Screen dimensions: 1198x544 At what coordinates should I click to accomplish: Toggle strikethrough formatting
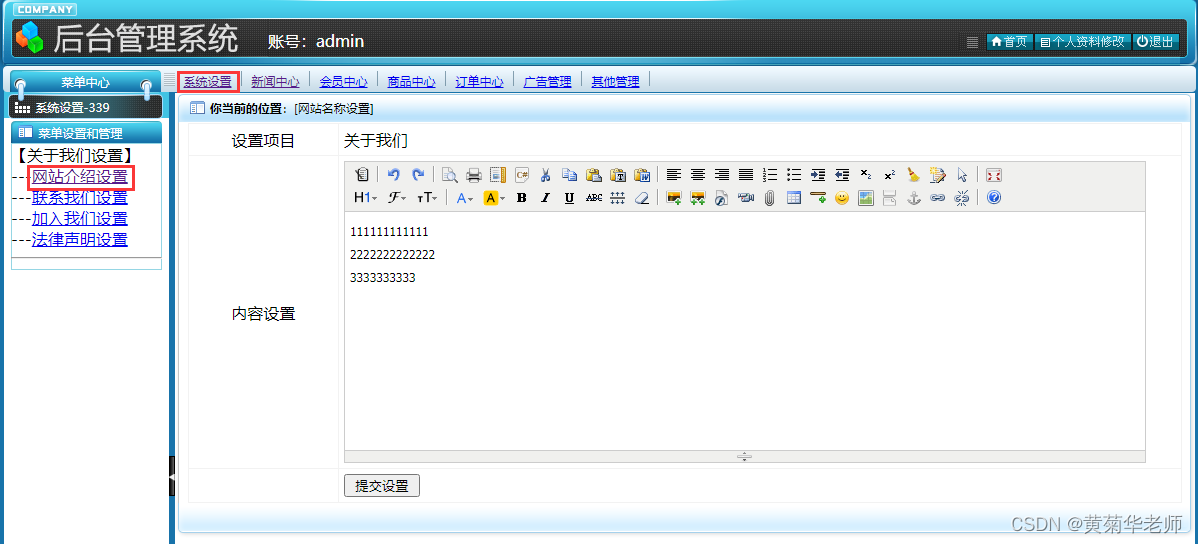(594, 198)
